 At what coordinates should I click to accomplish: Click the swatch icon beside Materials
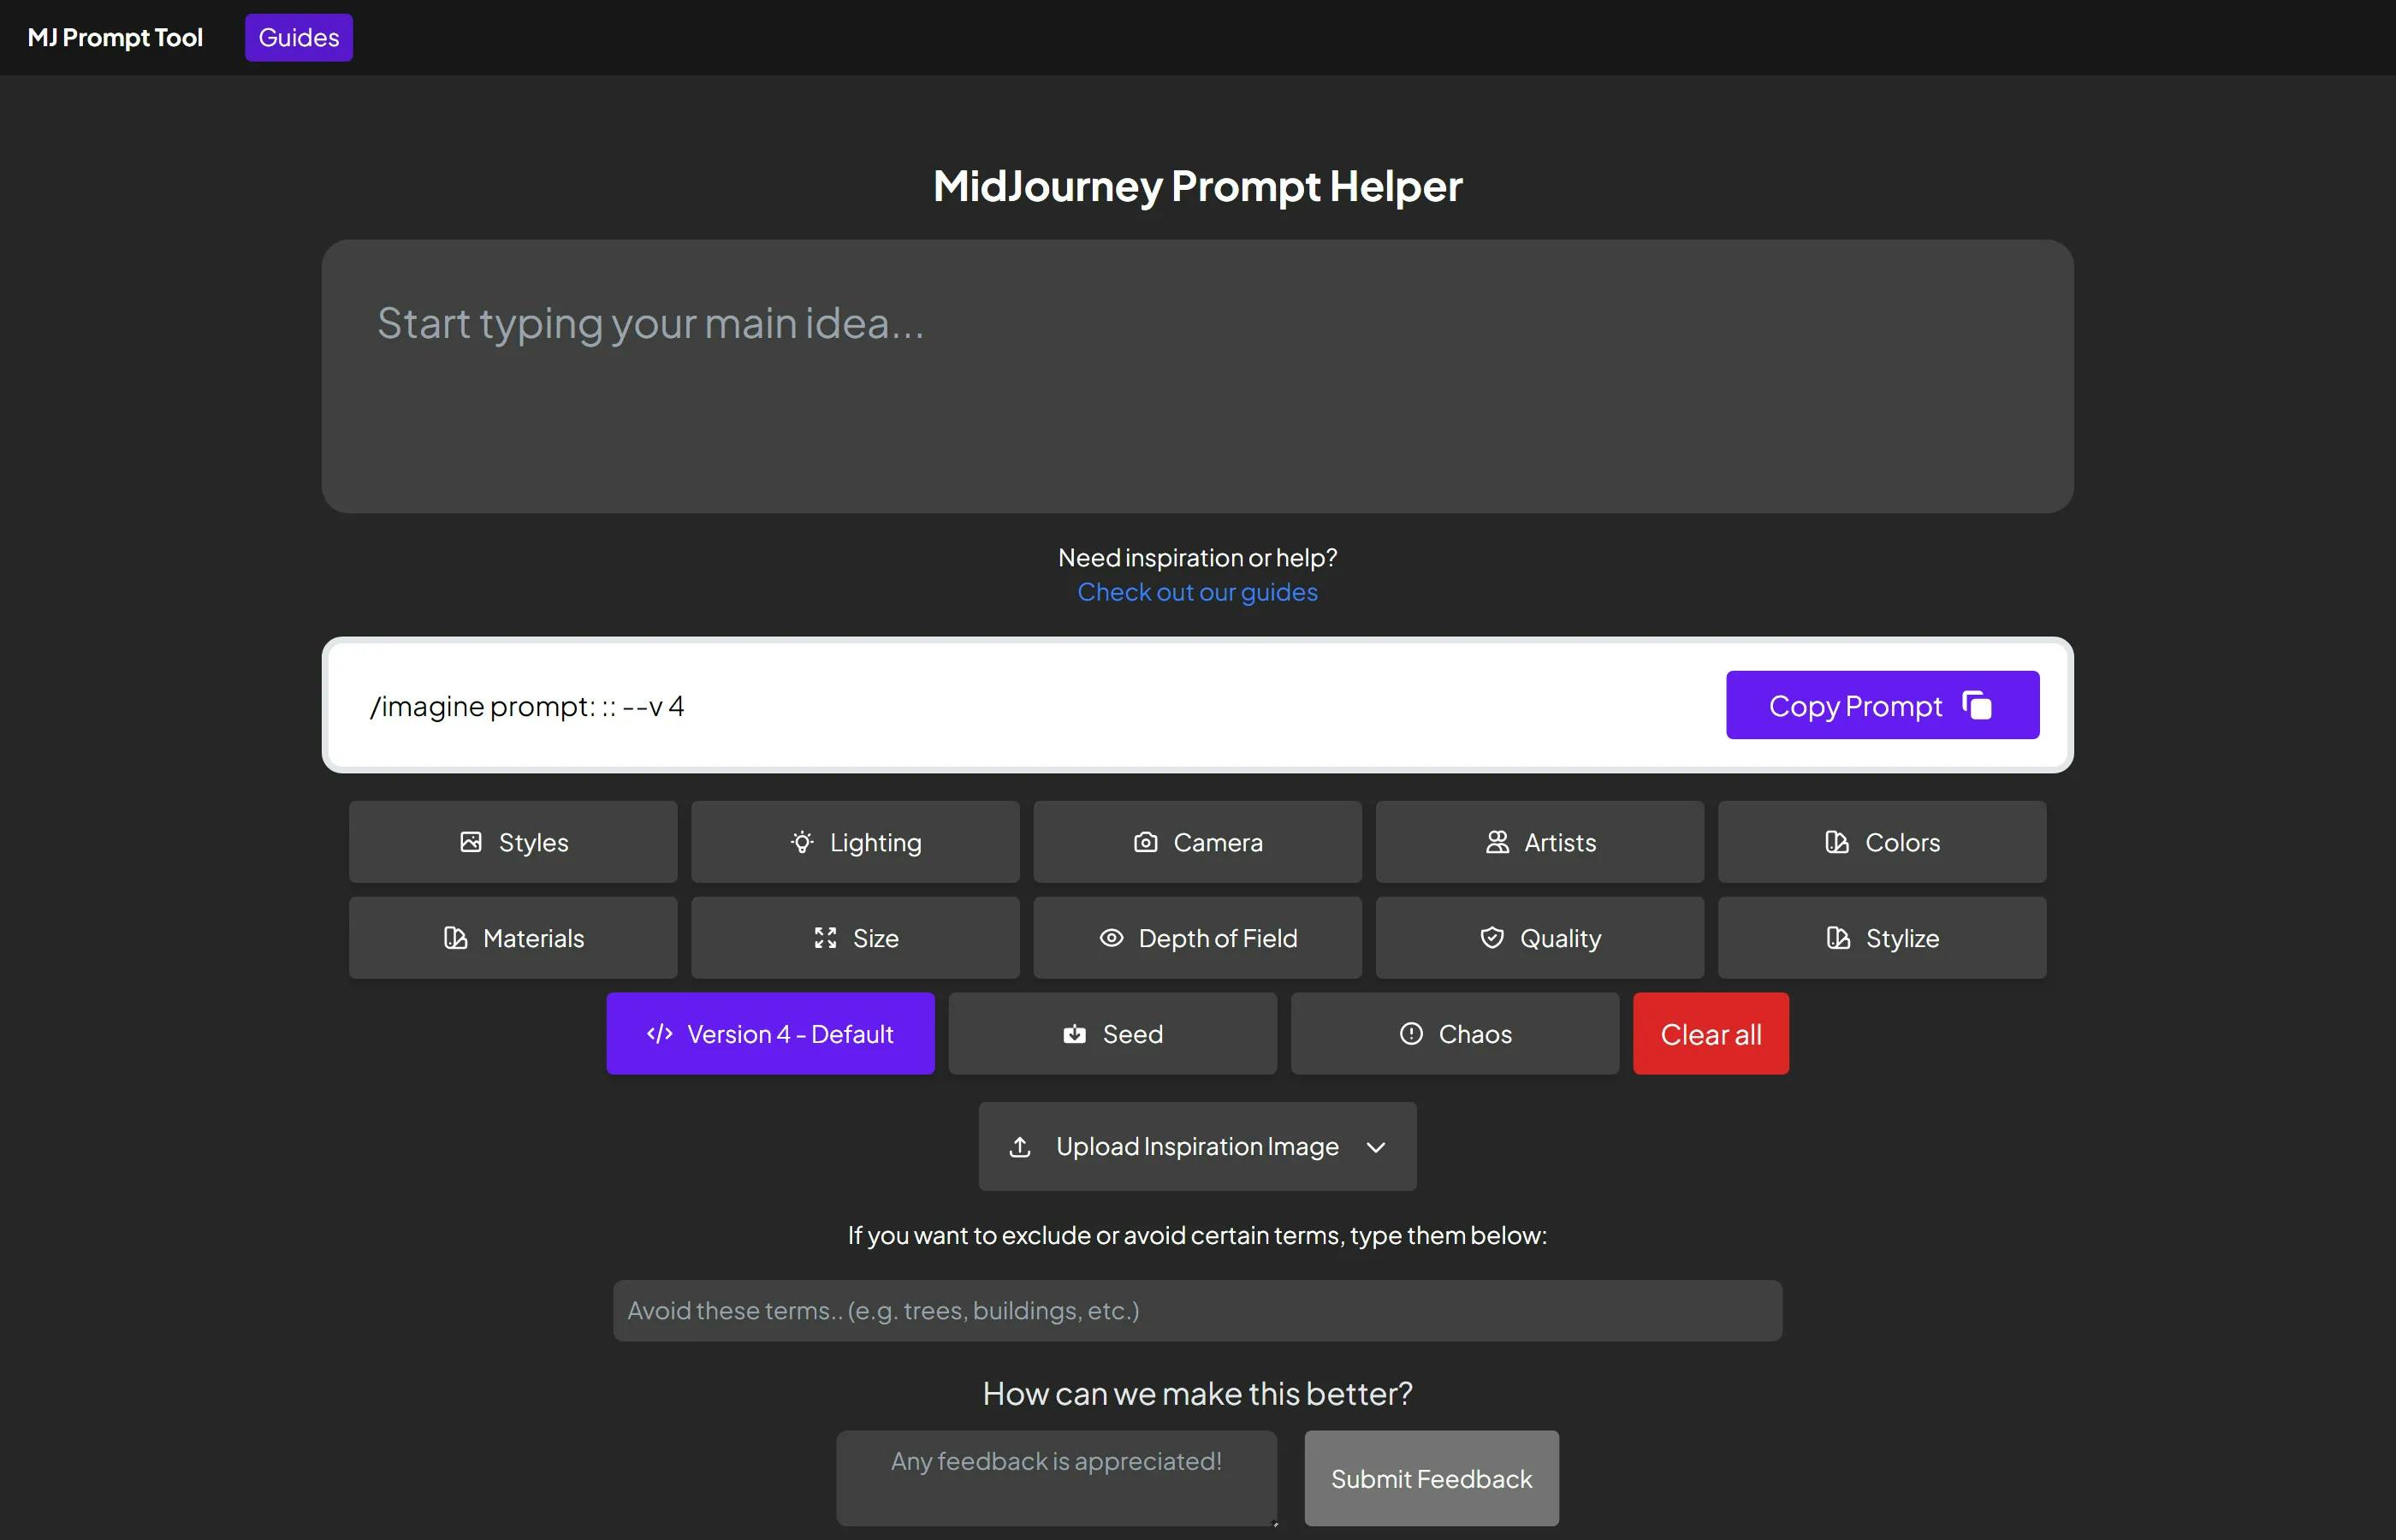455,938
